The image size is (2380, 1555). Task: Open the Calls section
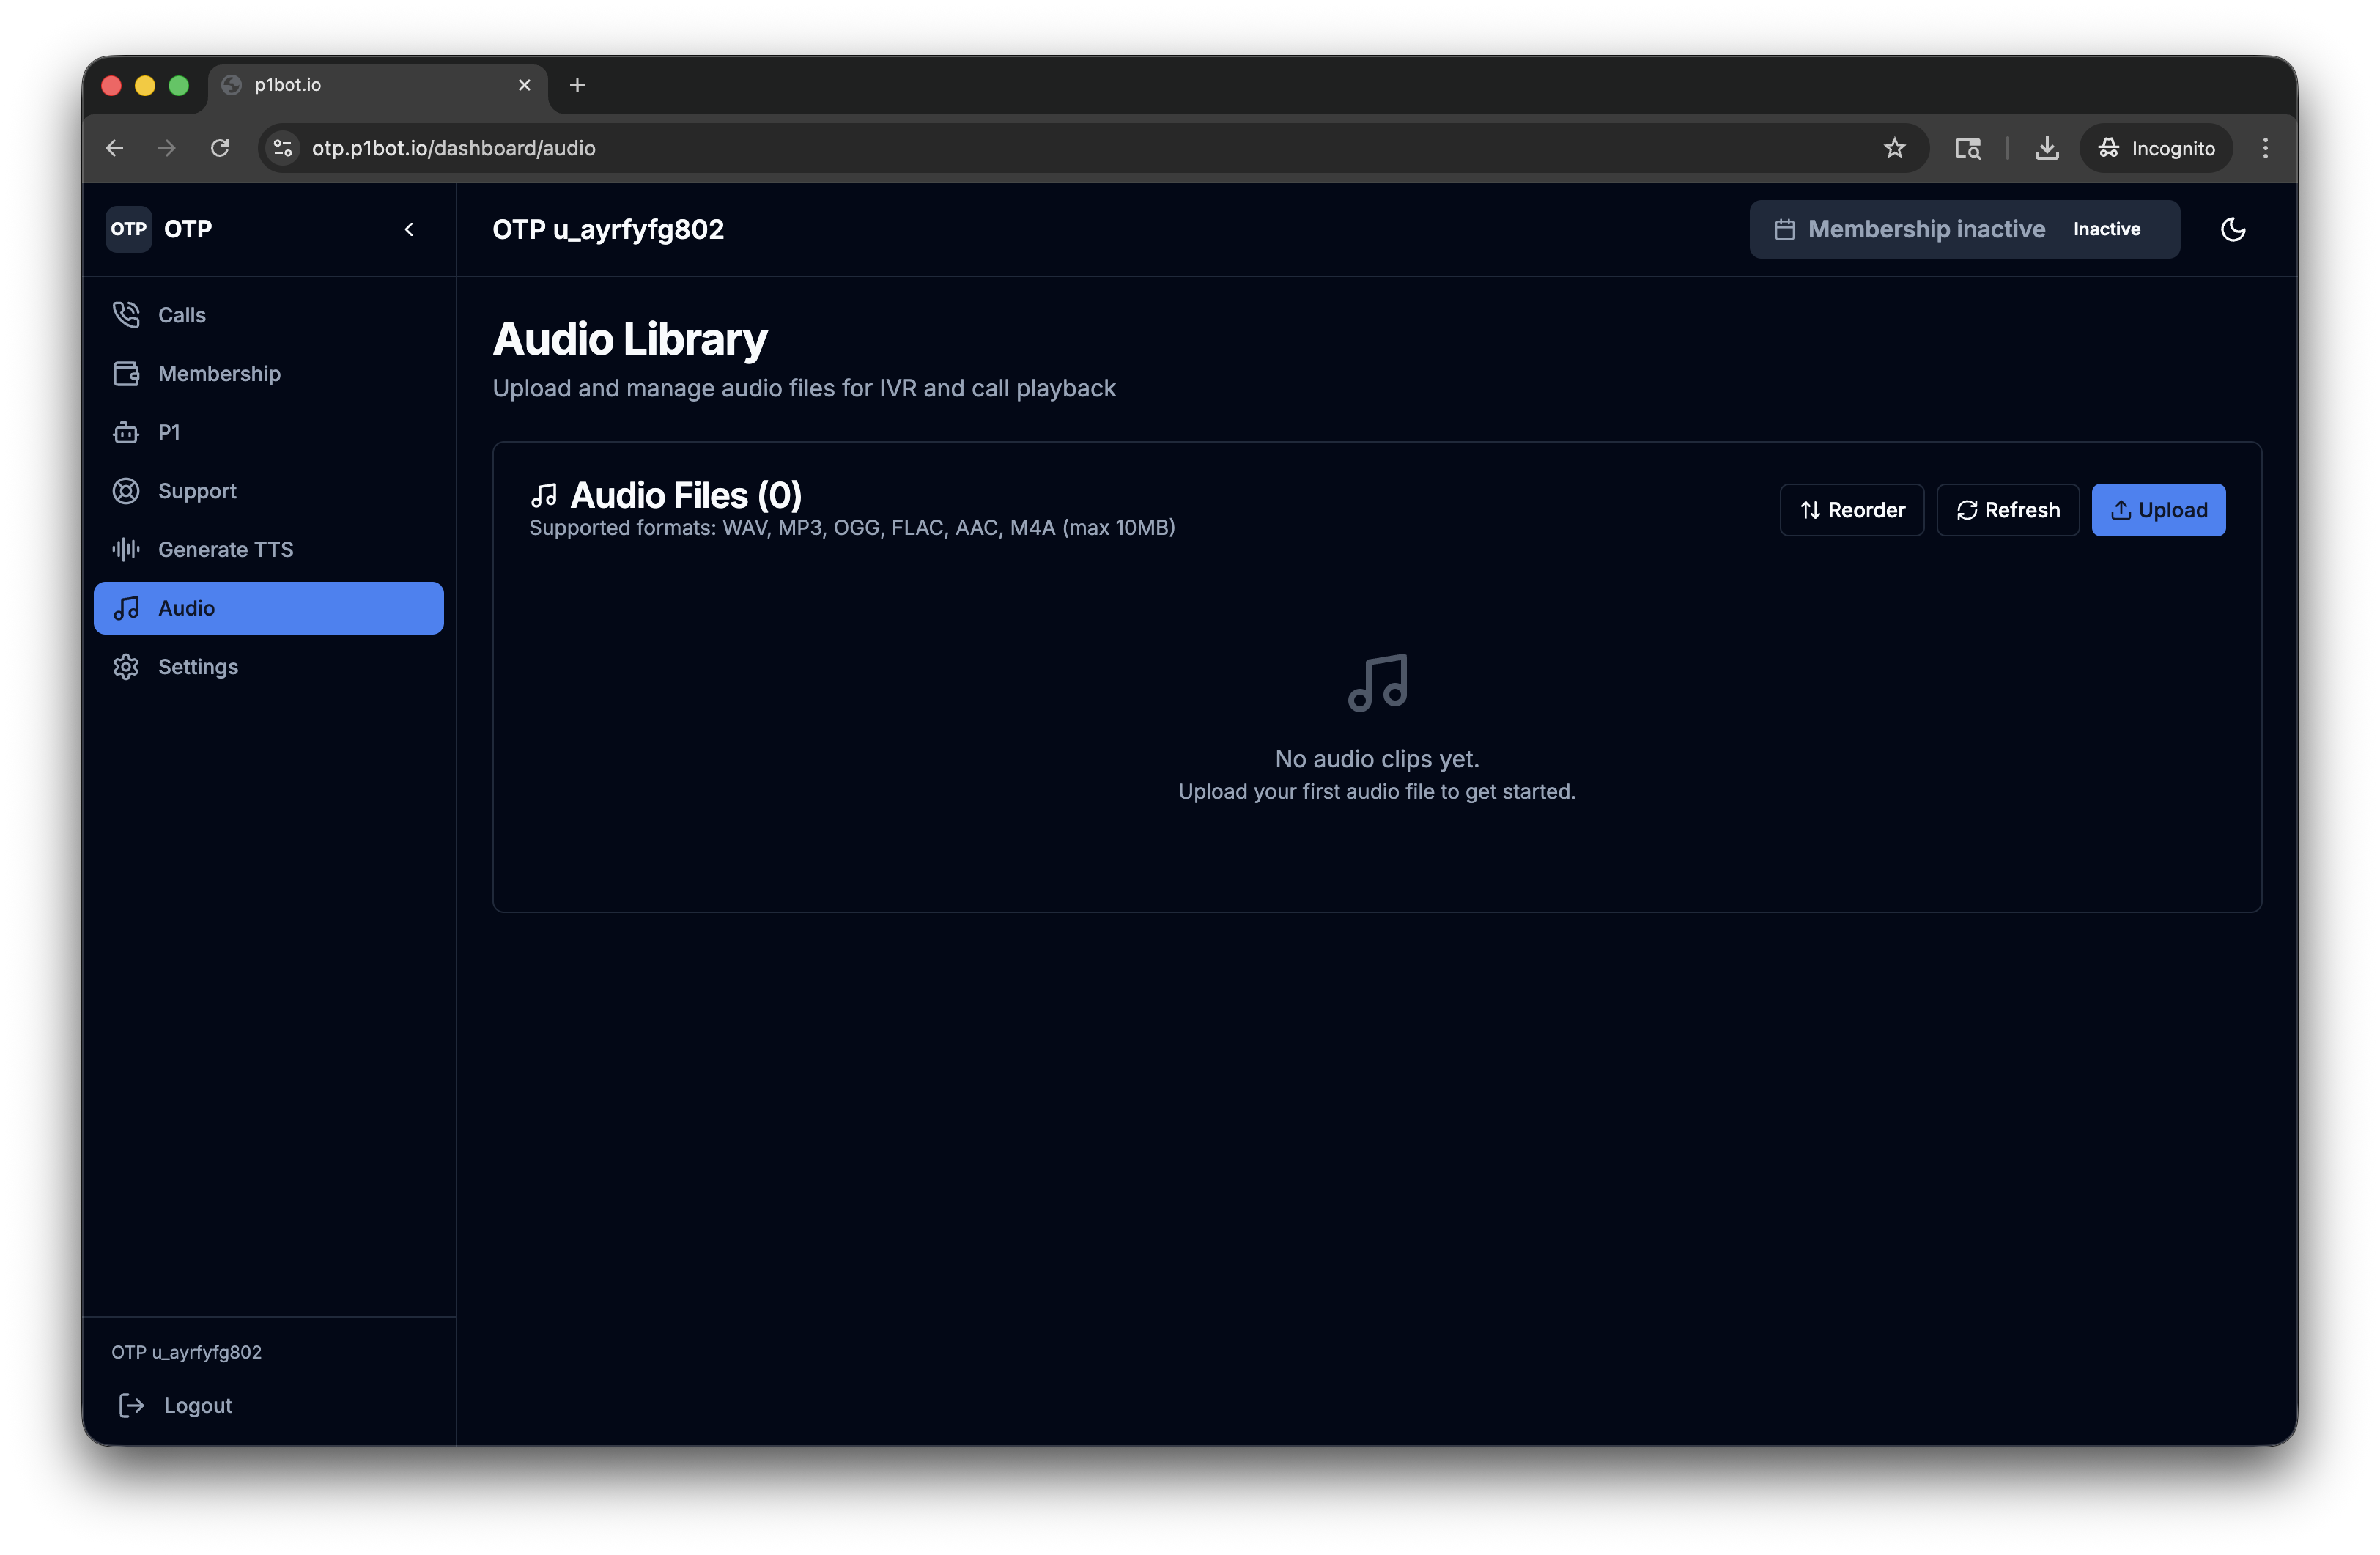pyautogui.click(x=181, y=314)
